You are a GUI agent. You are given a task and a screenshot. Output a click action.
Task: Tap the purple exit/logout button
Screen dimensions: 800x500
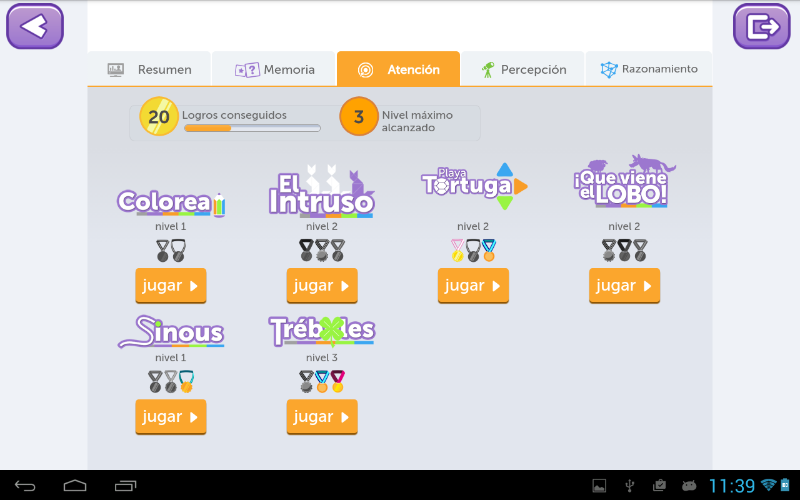761,26
